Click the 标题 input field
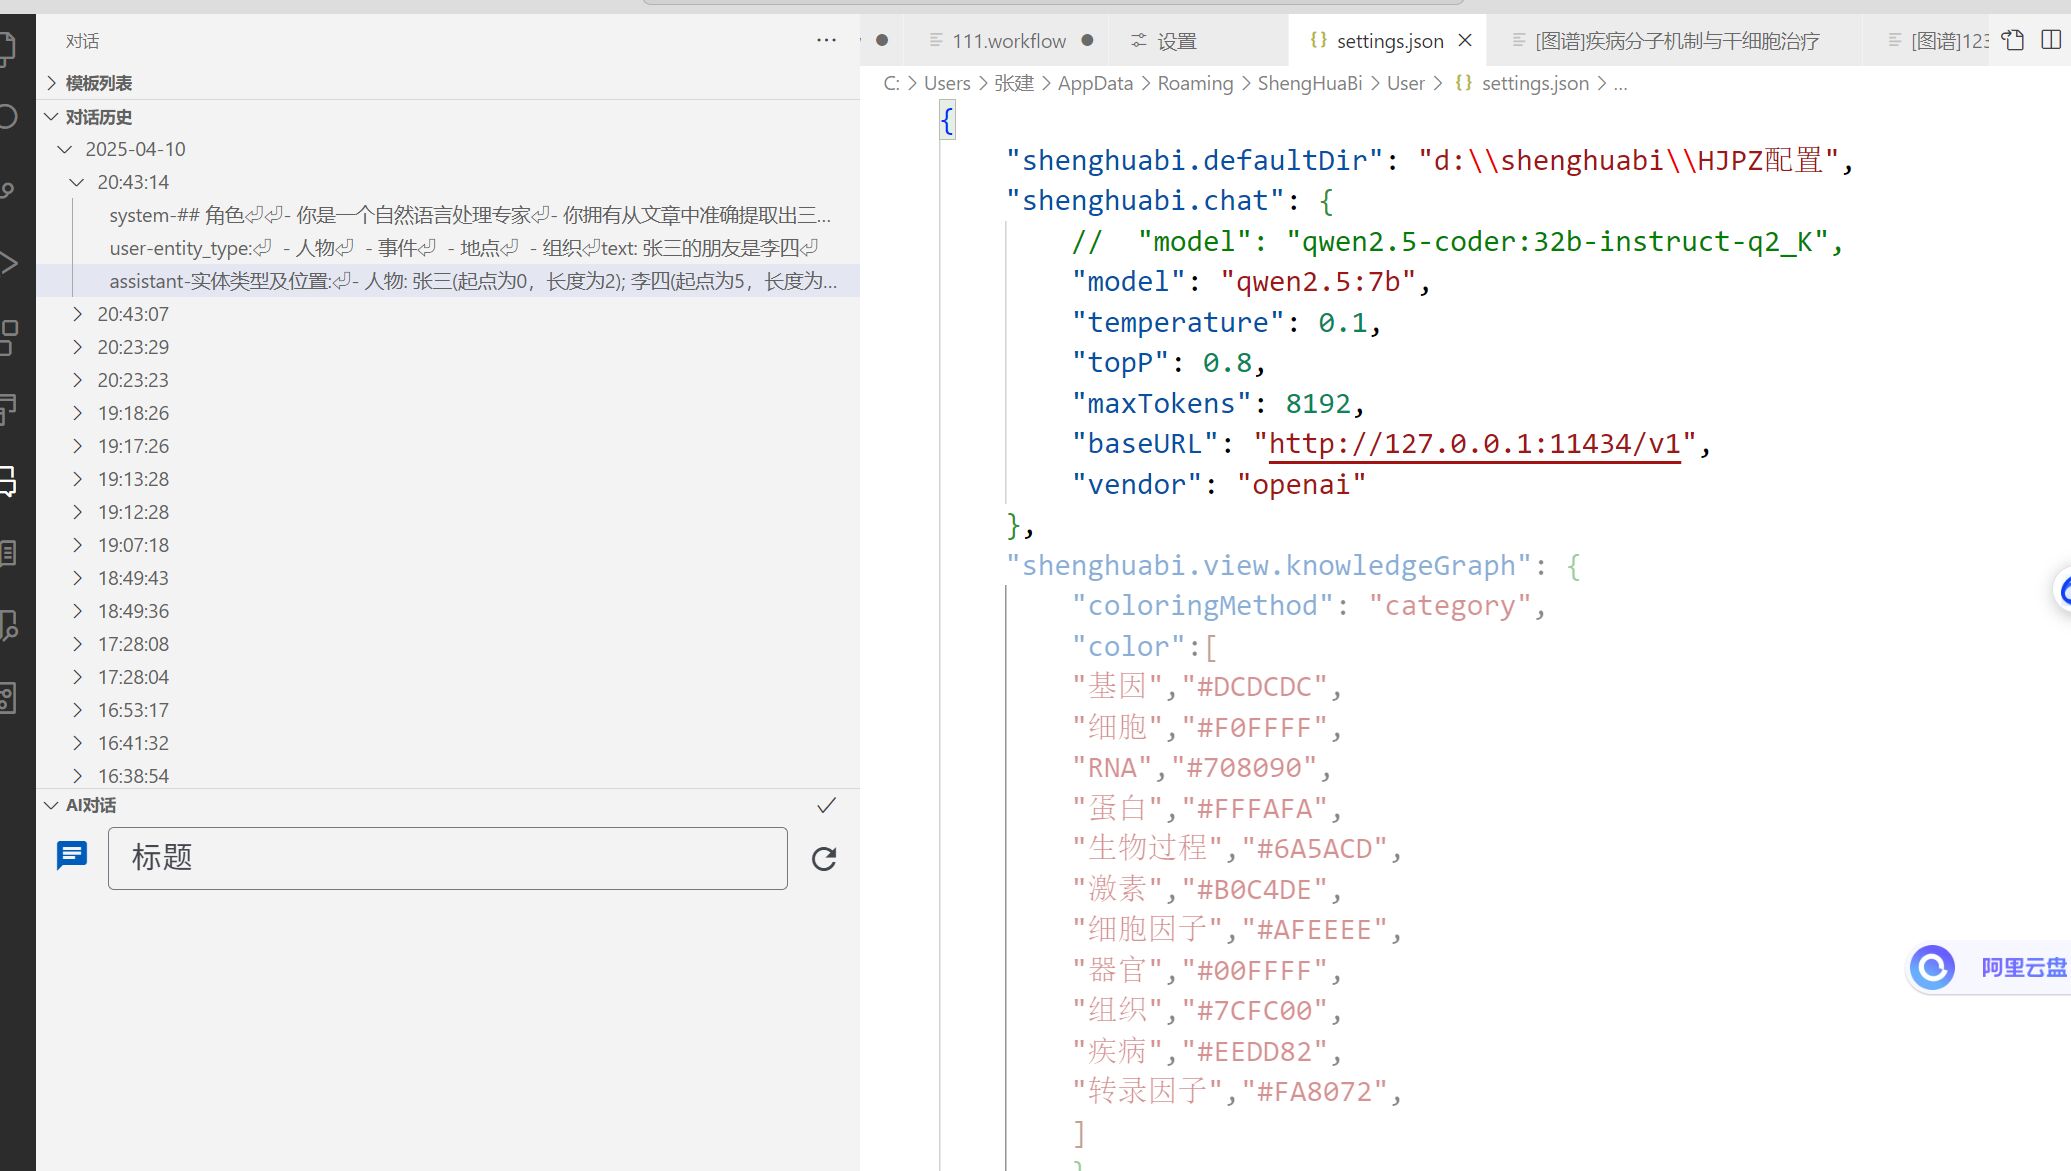Screen dimensions: 2071x1171 [447, 858]
